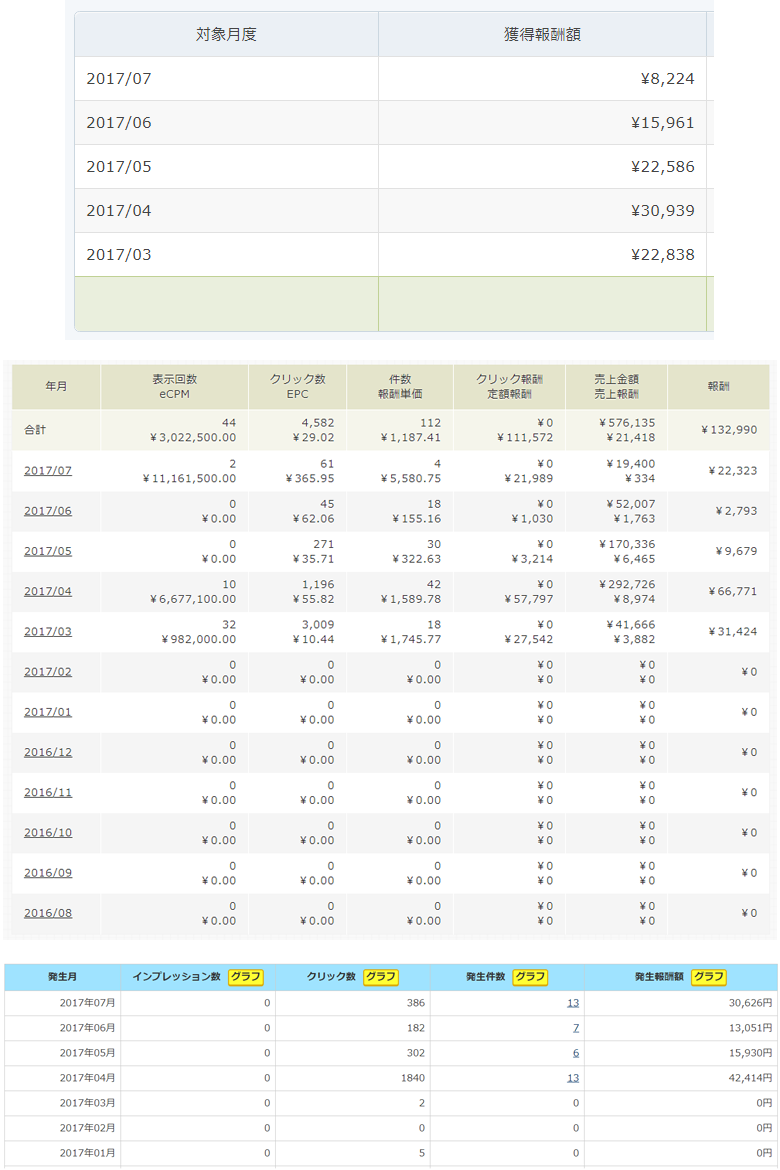Click the 2017/02 month link
This screenshot has width=780, height=1170.
[x=48, y=672]
